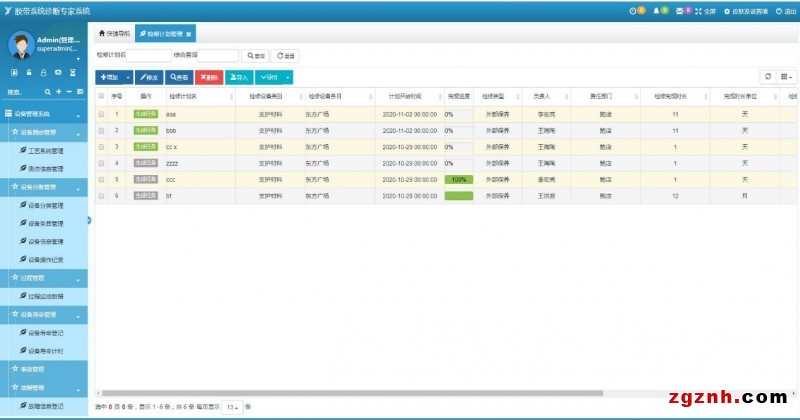This screenshot has width=800, height=420.
Task: Click the red 删除 delete button
Action: [209, 76]
